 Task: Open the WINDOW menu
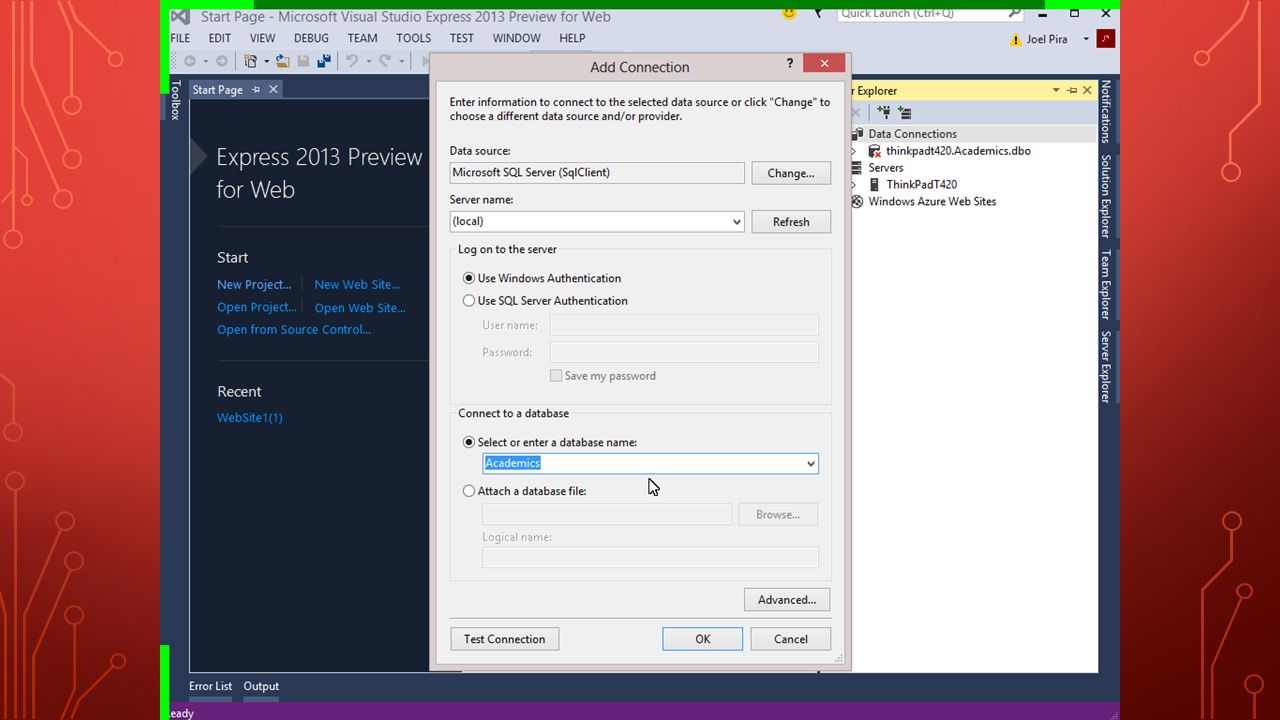[516, 38]
